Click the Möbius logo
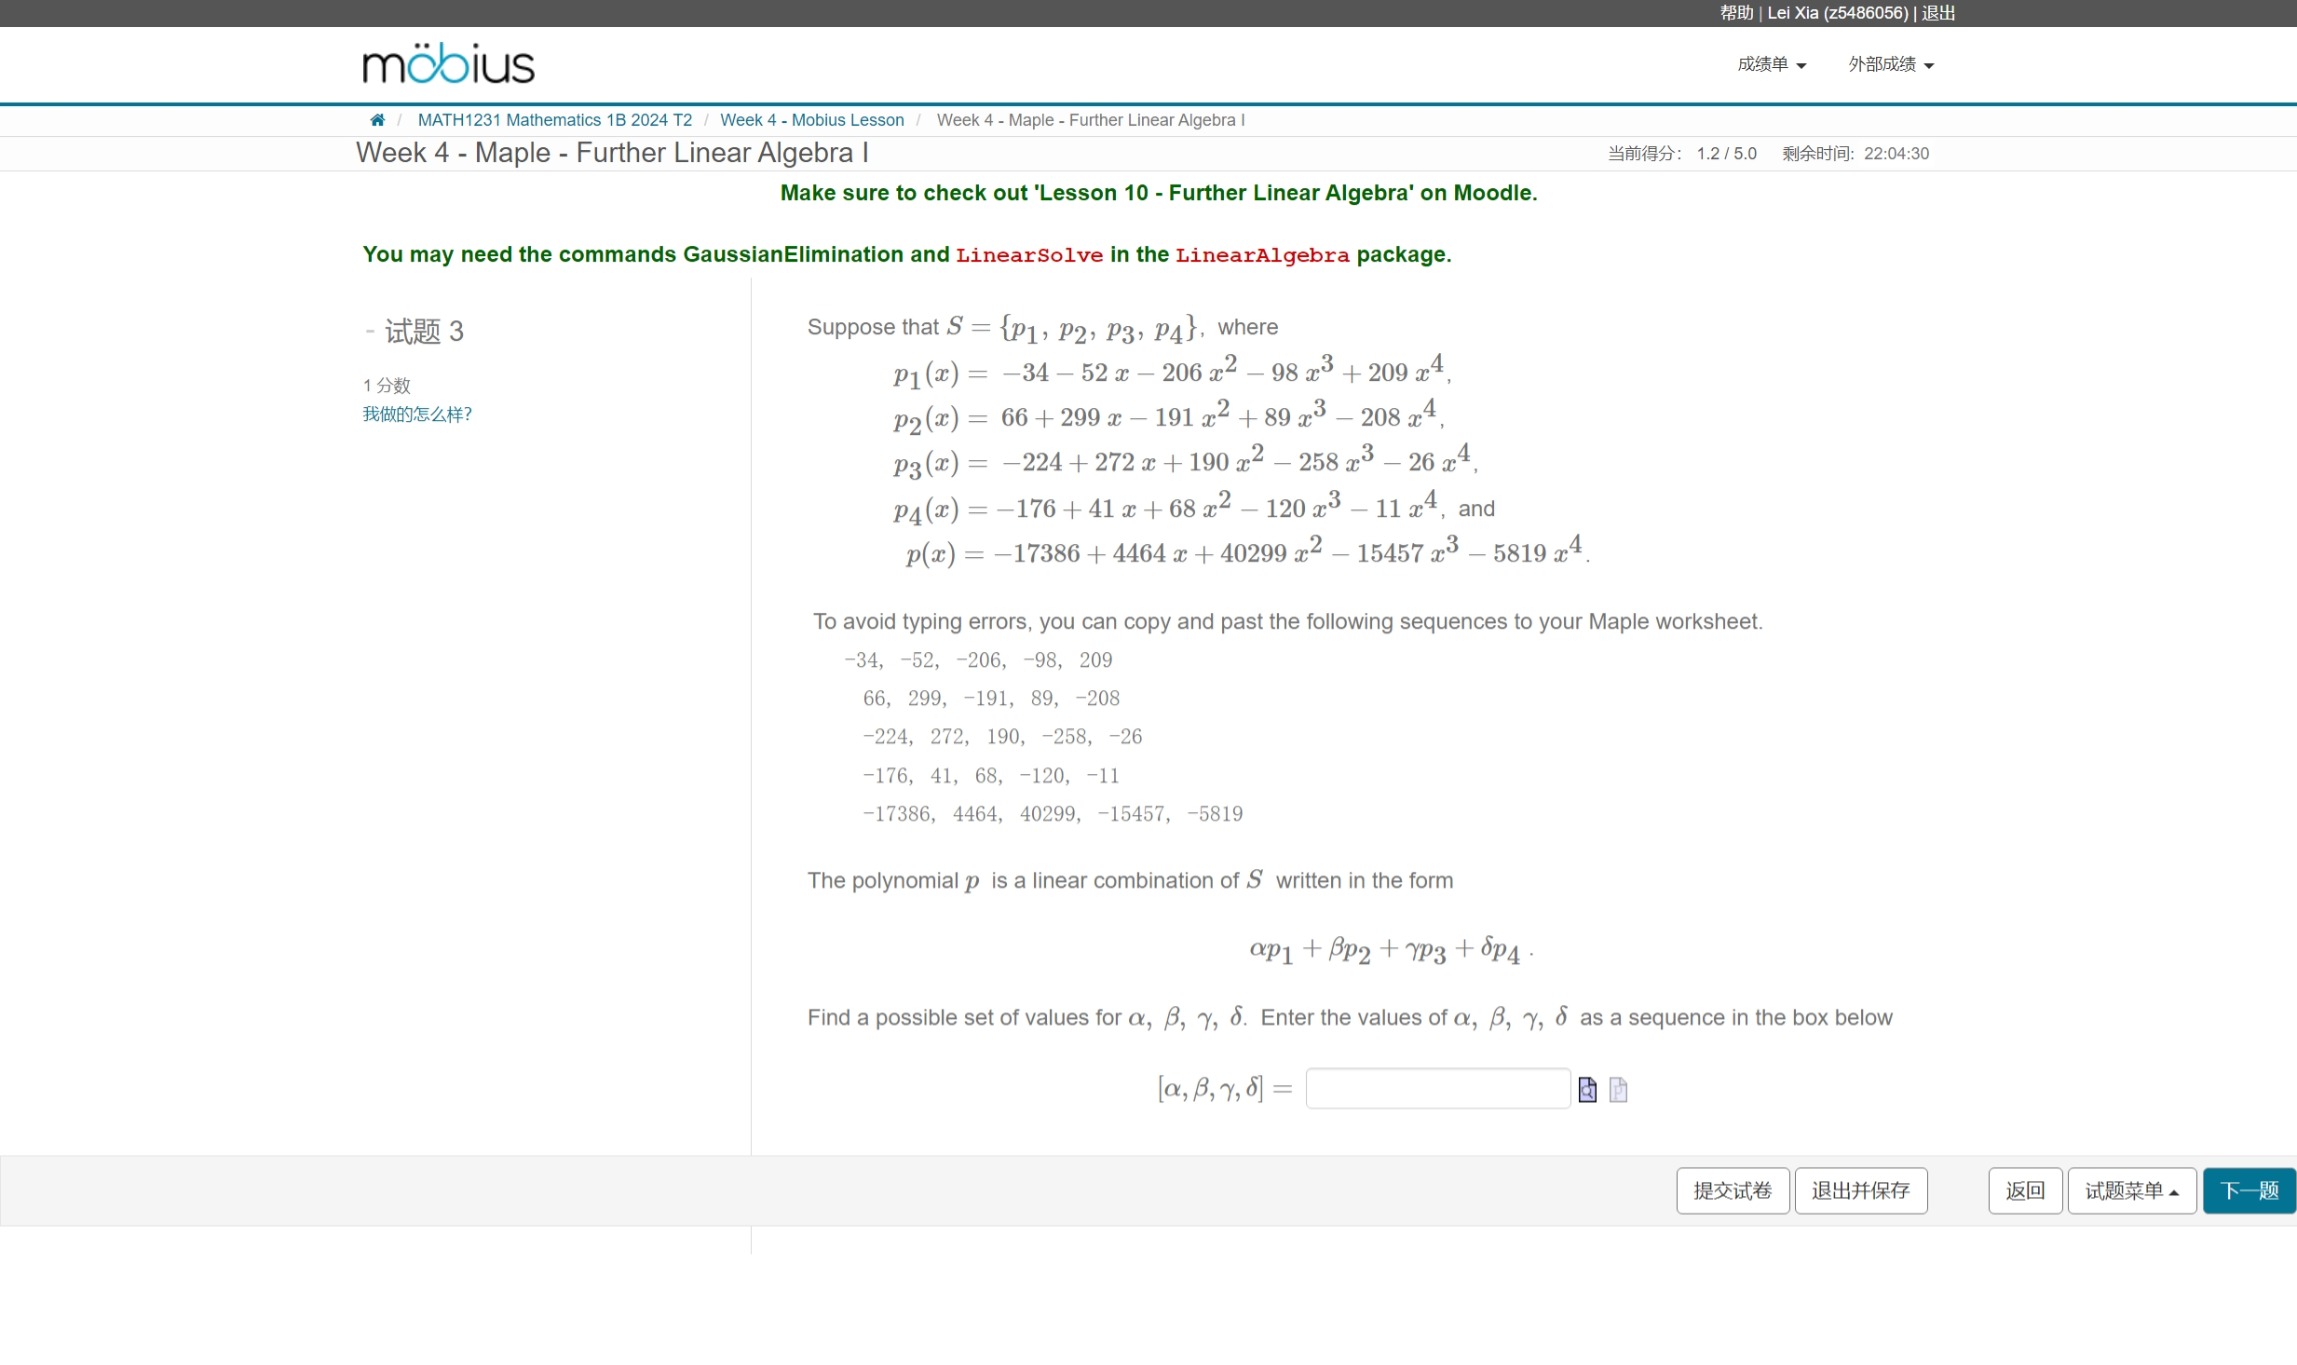The image size is (2297, 1365). click(x=448, y=62)
